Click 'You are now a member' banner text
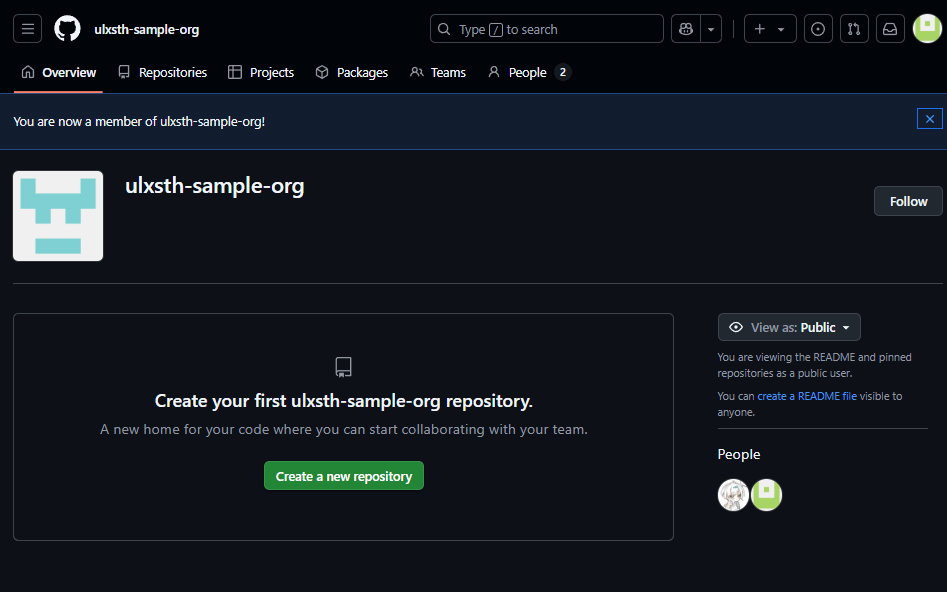The width and height of the screenshot is (947, 592). click(x=139, y=121)
